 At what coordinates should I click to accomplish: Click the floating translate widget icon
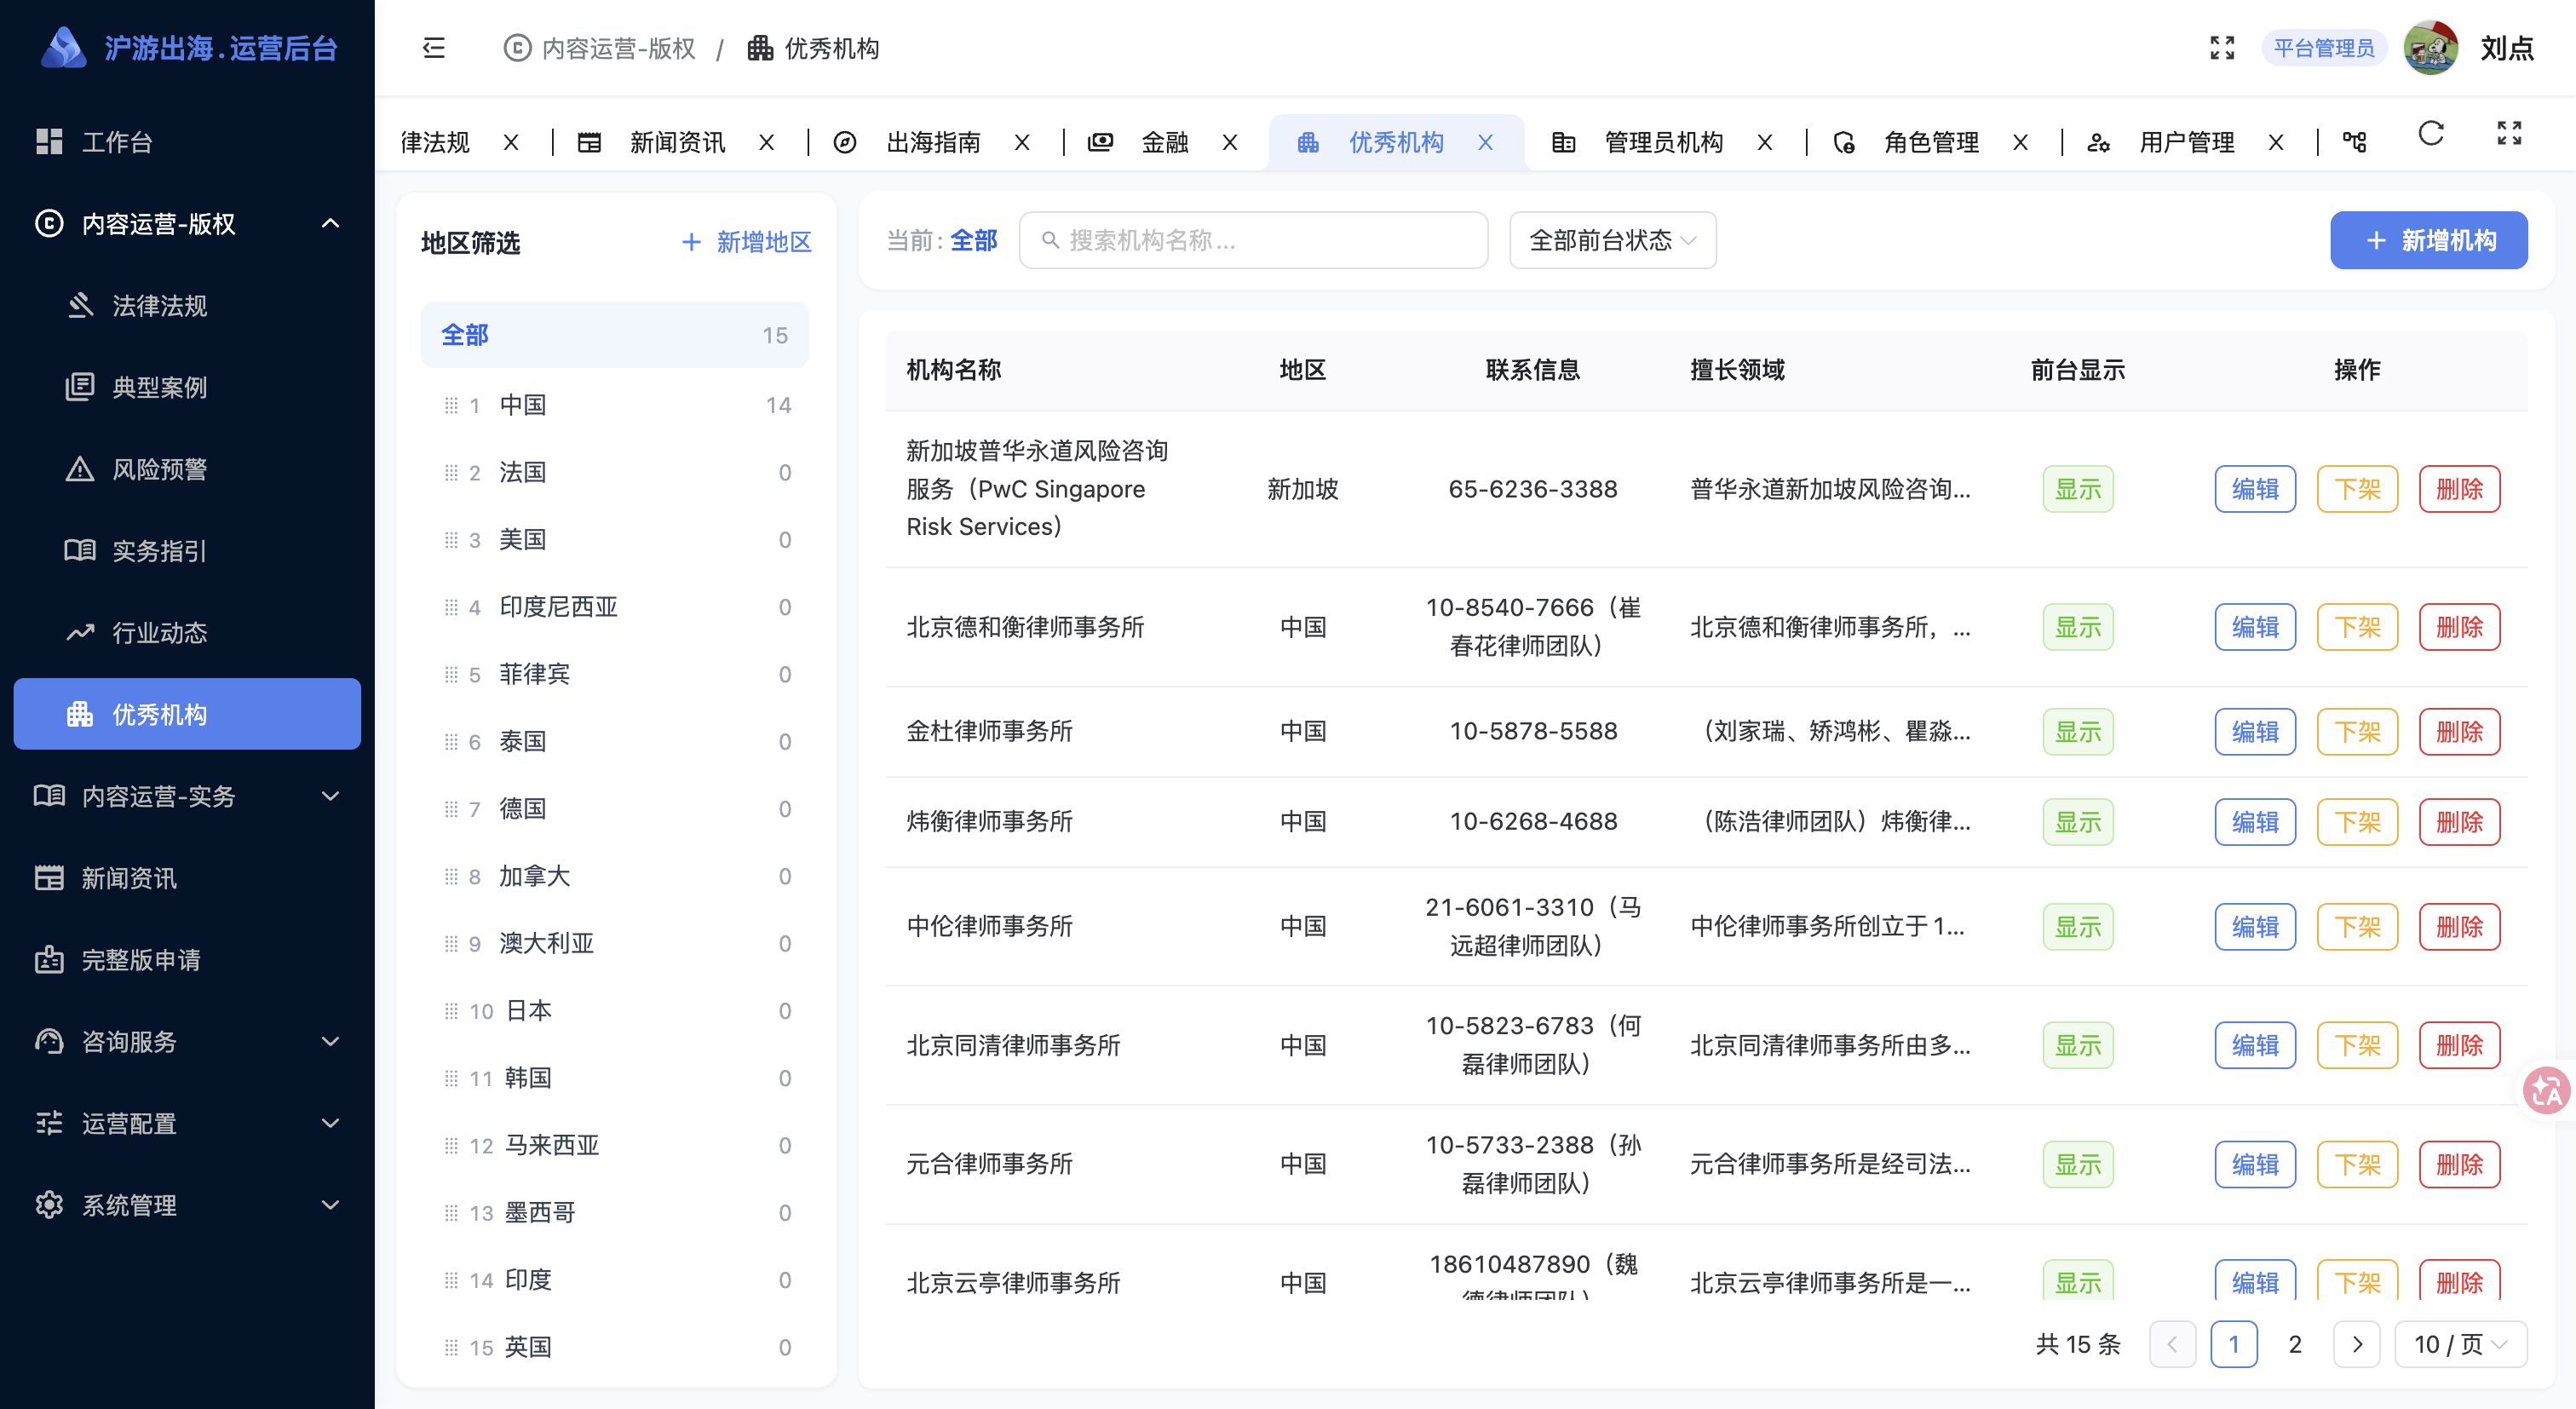(2546, 1091)
